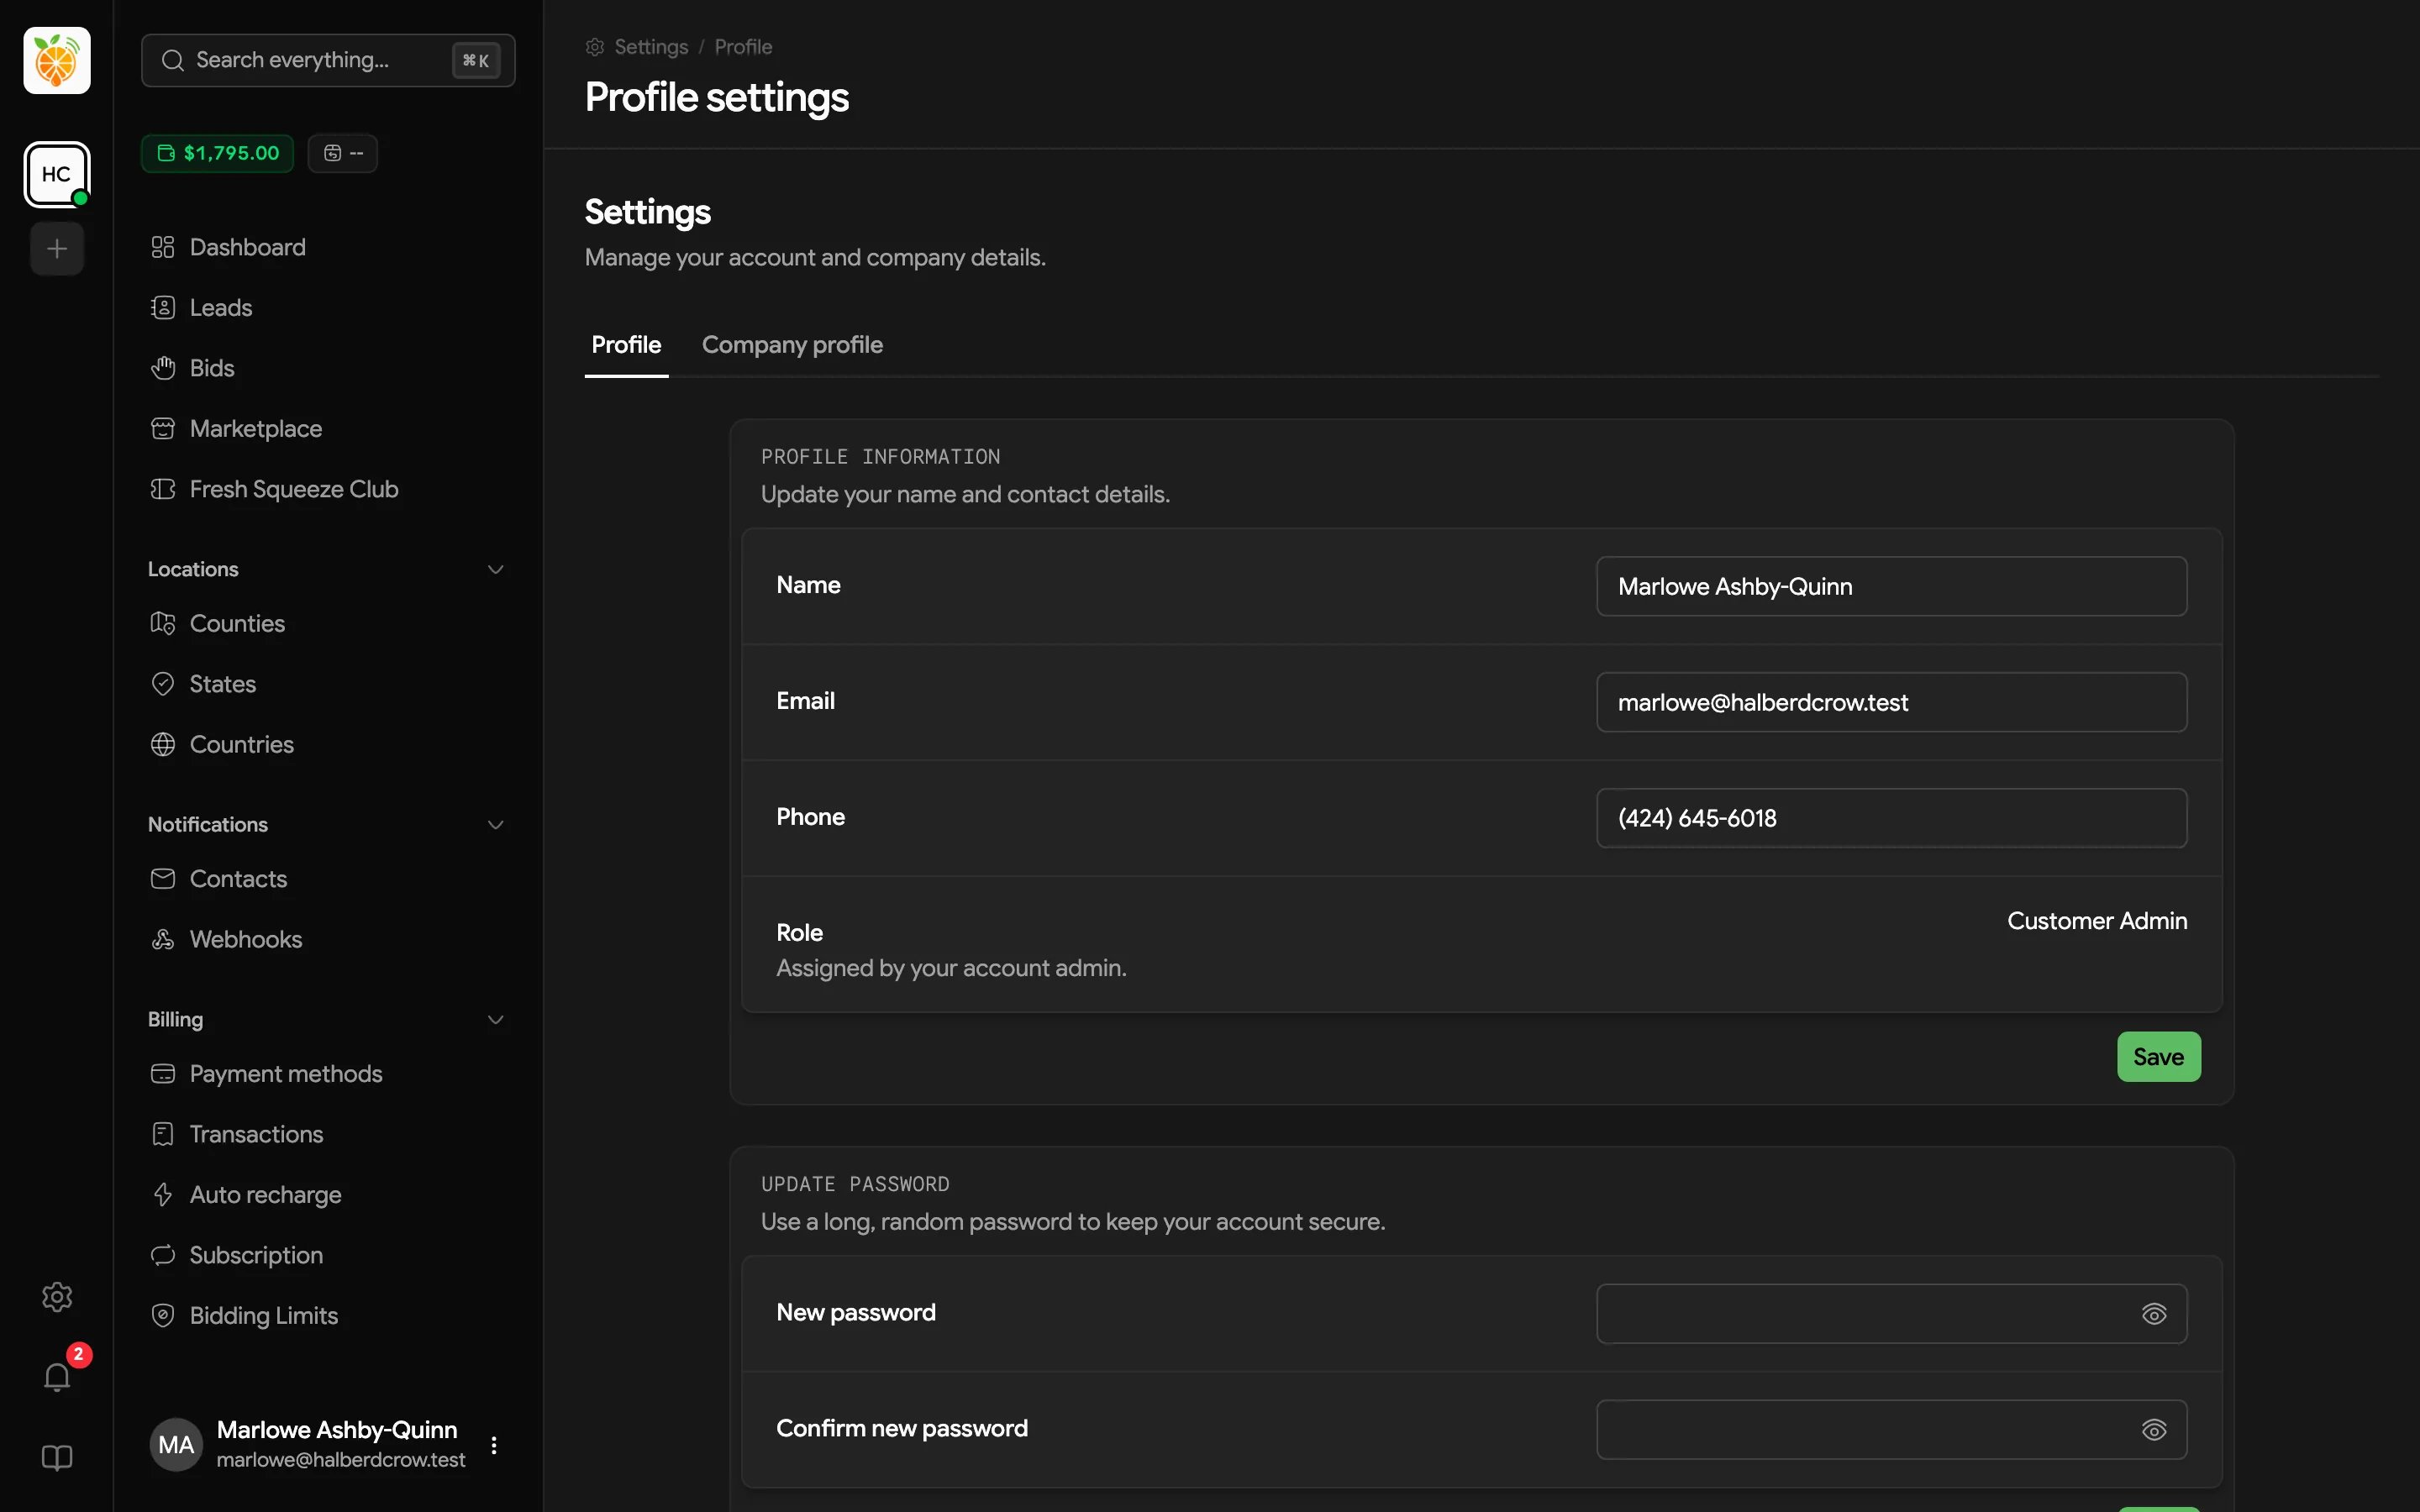Focus the New password field
The height and width of the screenshot is (1512, 2420).
tap(1891, 1314)
